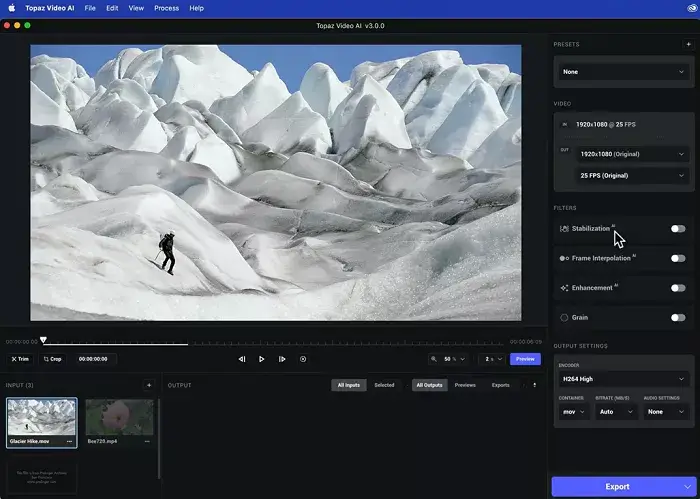Click the Trim tool button
Image resolution: width=700 pixels, height=499 pixels.
click(x=20, y=359)
